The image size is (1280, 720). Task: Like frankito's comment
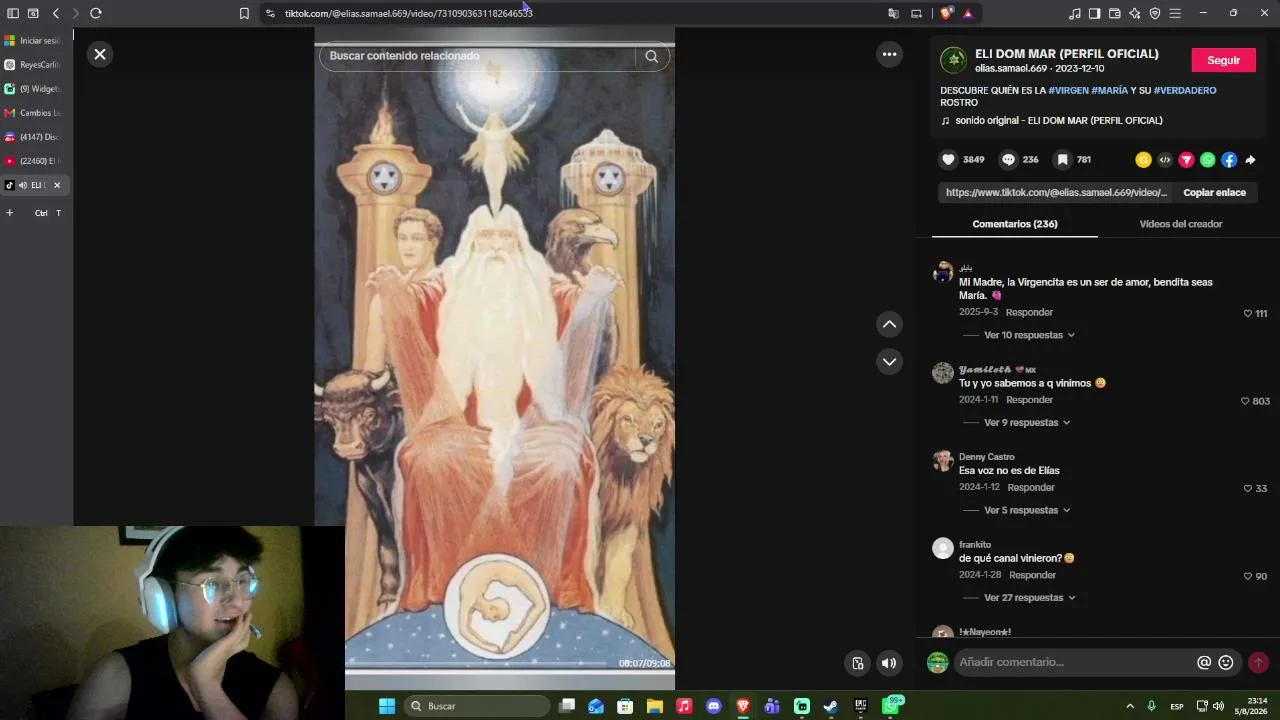1247,576
